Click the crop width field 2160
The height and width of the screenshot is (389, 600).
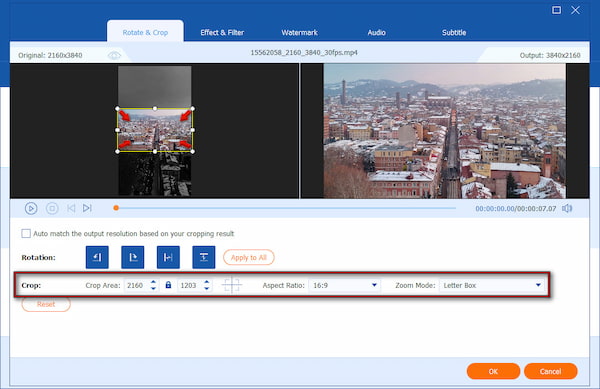click(x=136, y=285)
